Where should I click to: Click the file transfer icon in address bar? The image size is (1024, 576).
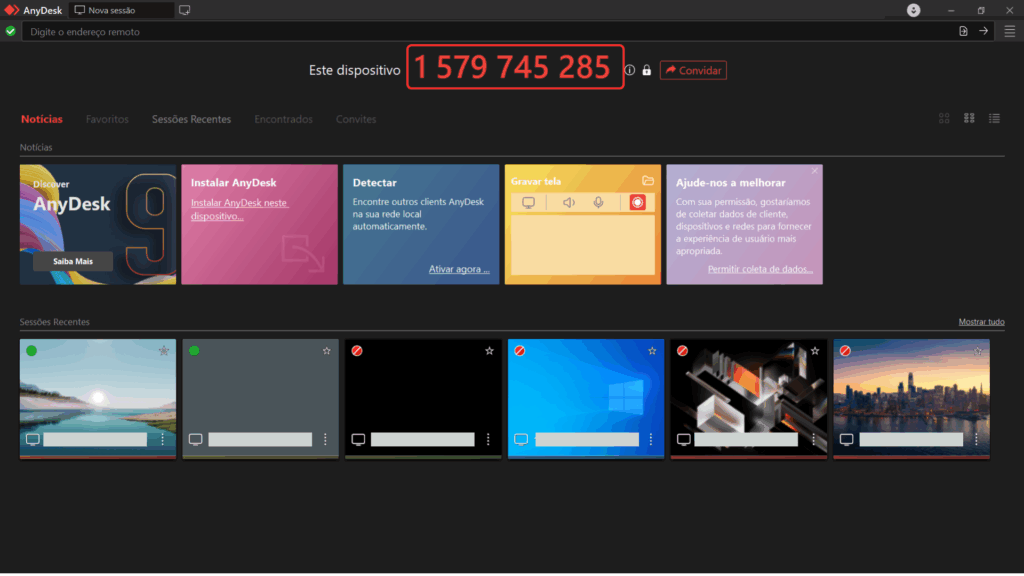963,31
